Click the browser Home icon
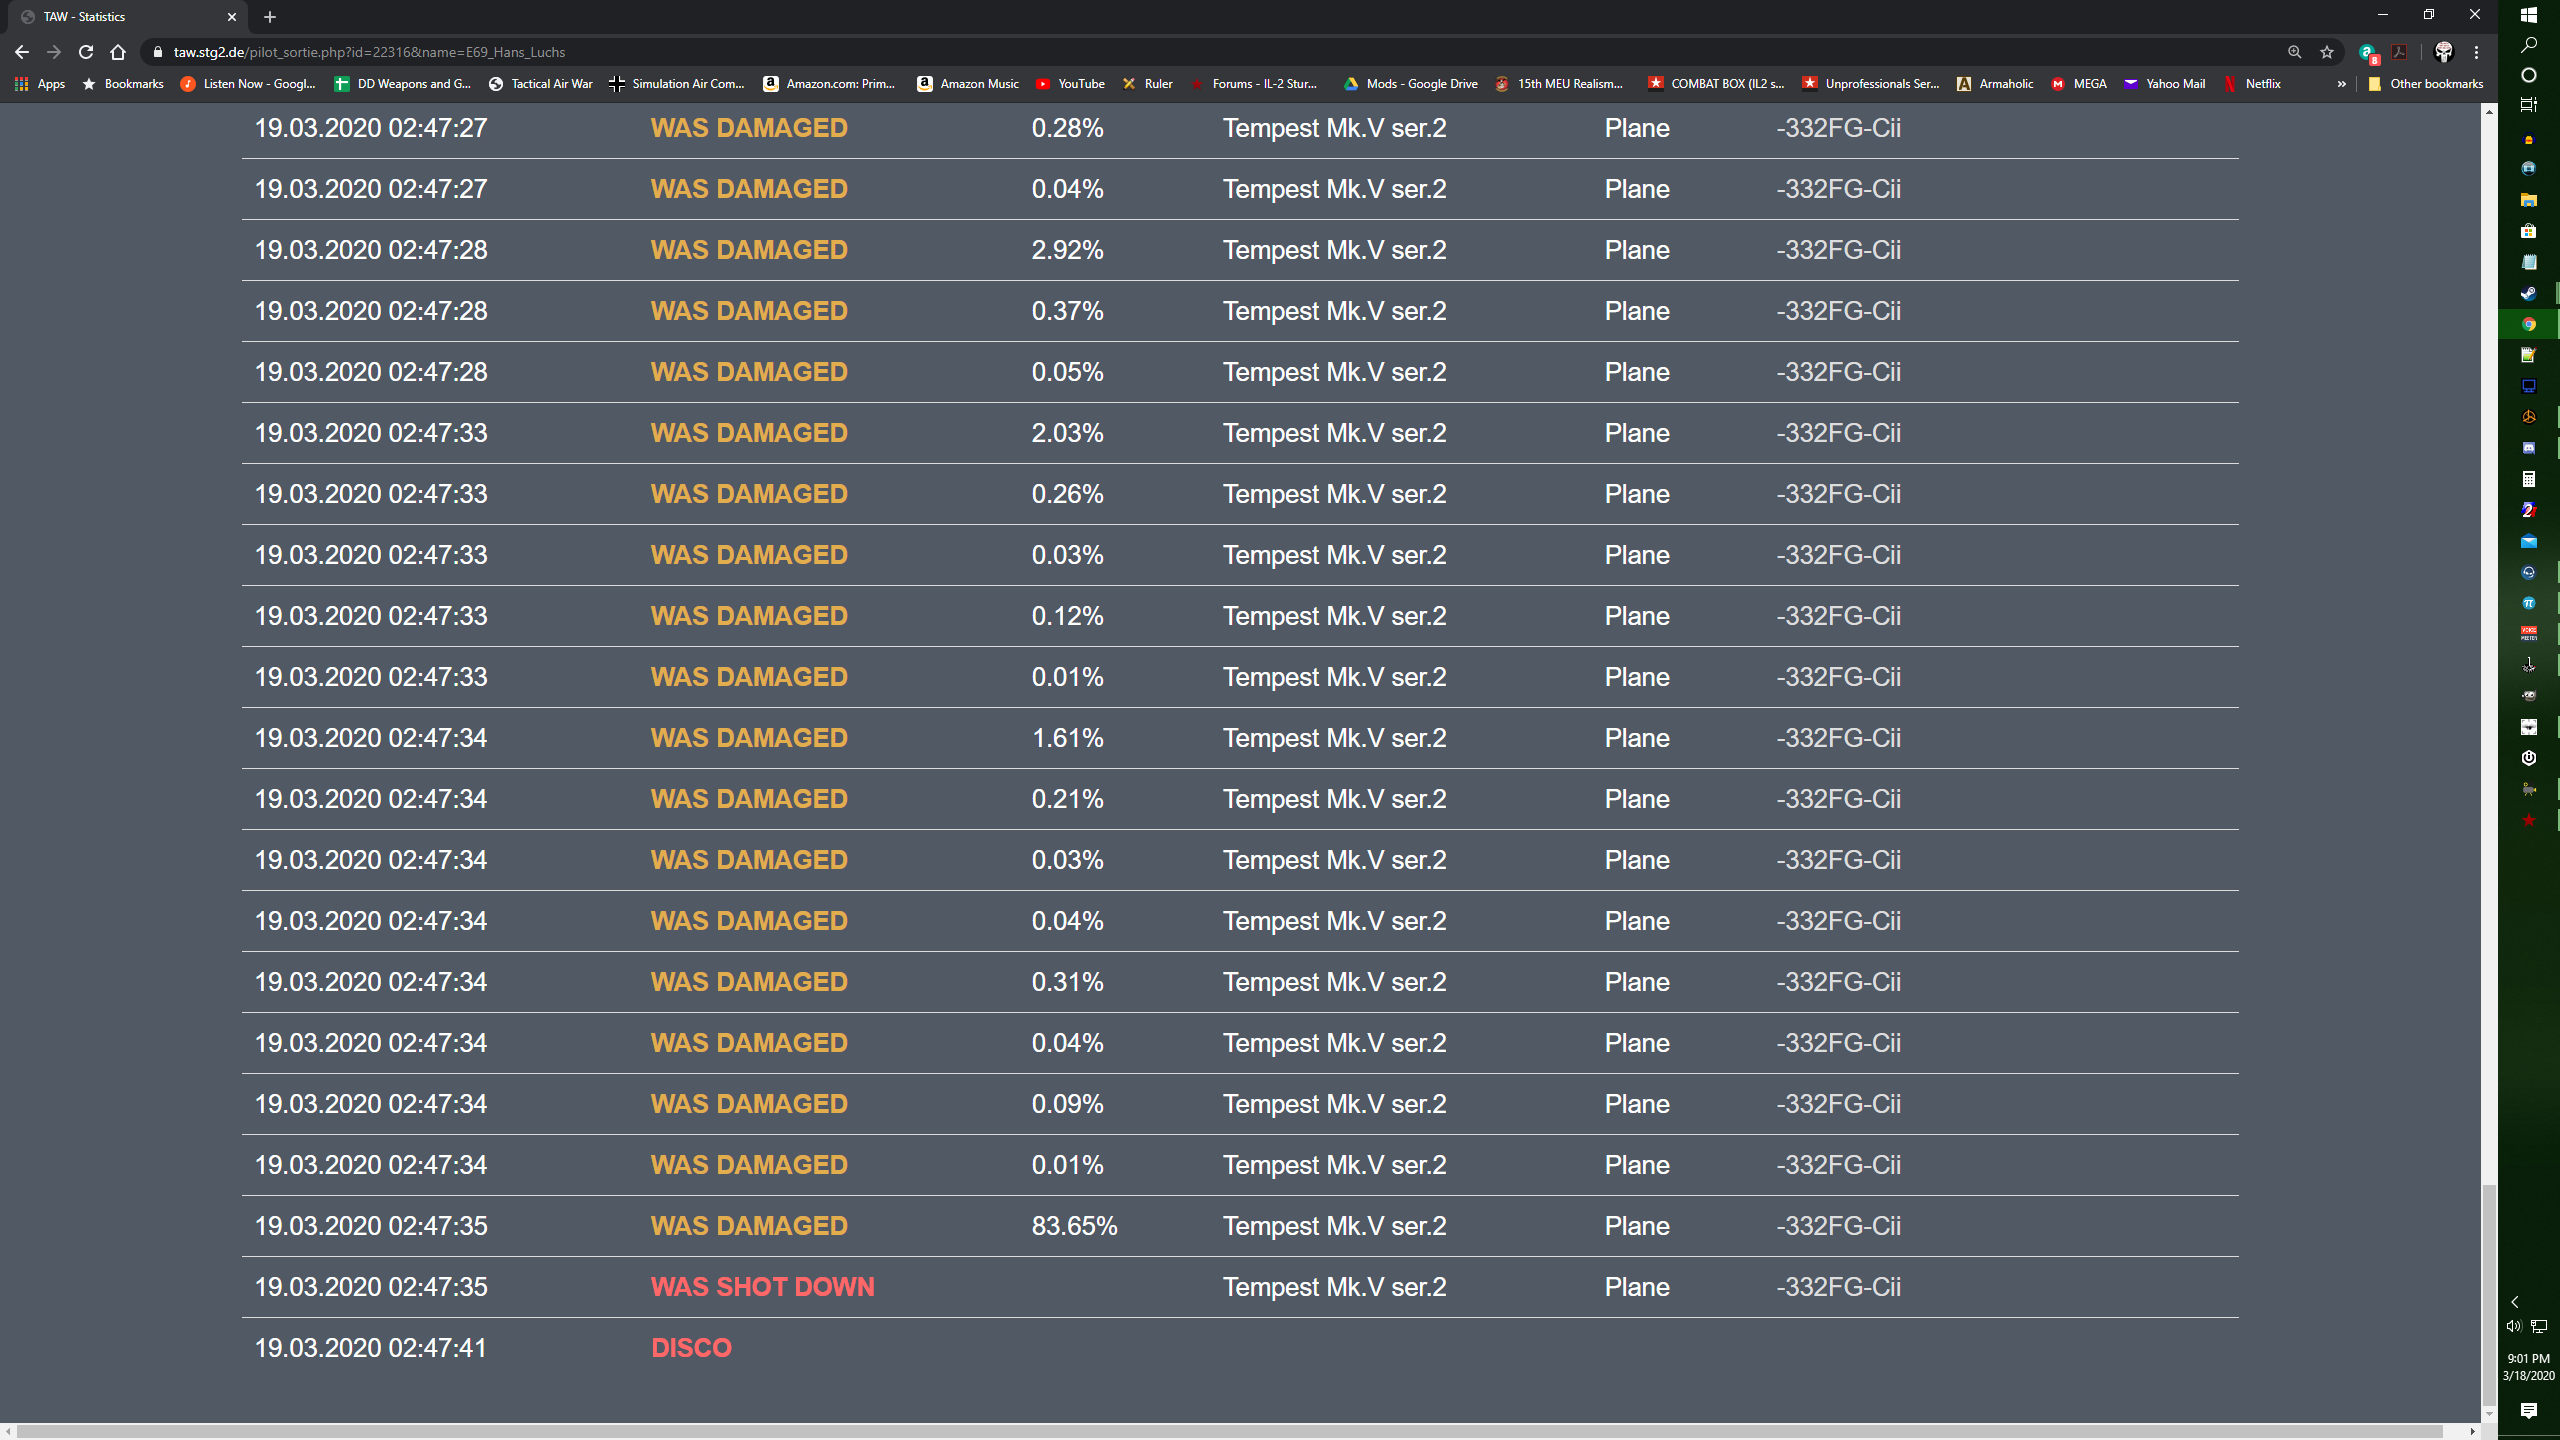 point(118,52)
